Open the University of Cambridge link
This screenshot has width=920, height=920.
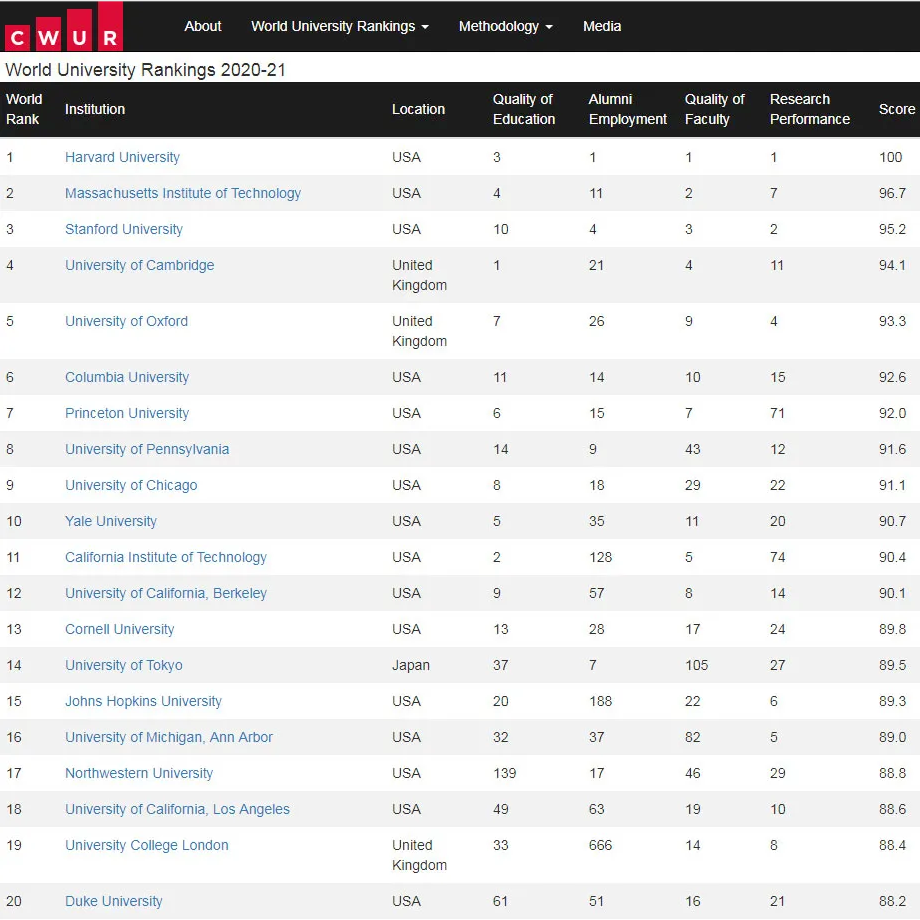139,265
